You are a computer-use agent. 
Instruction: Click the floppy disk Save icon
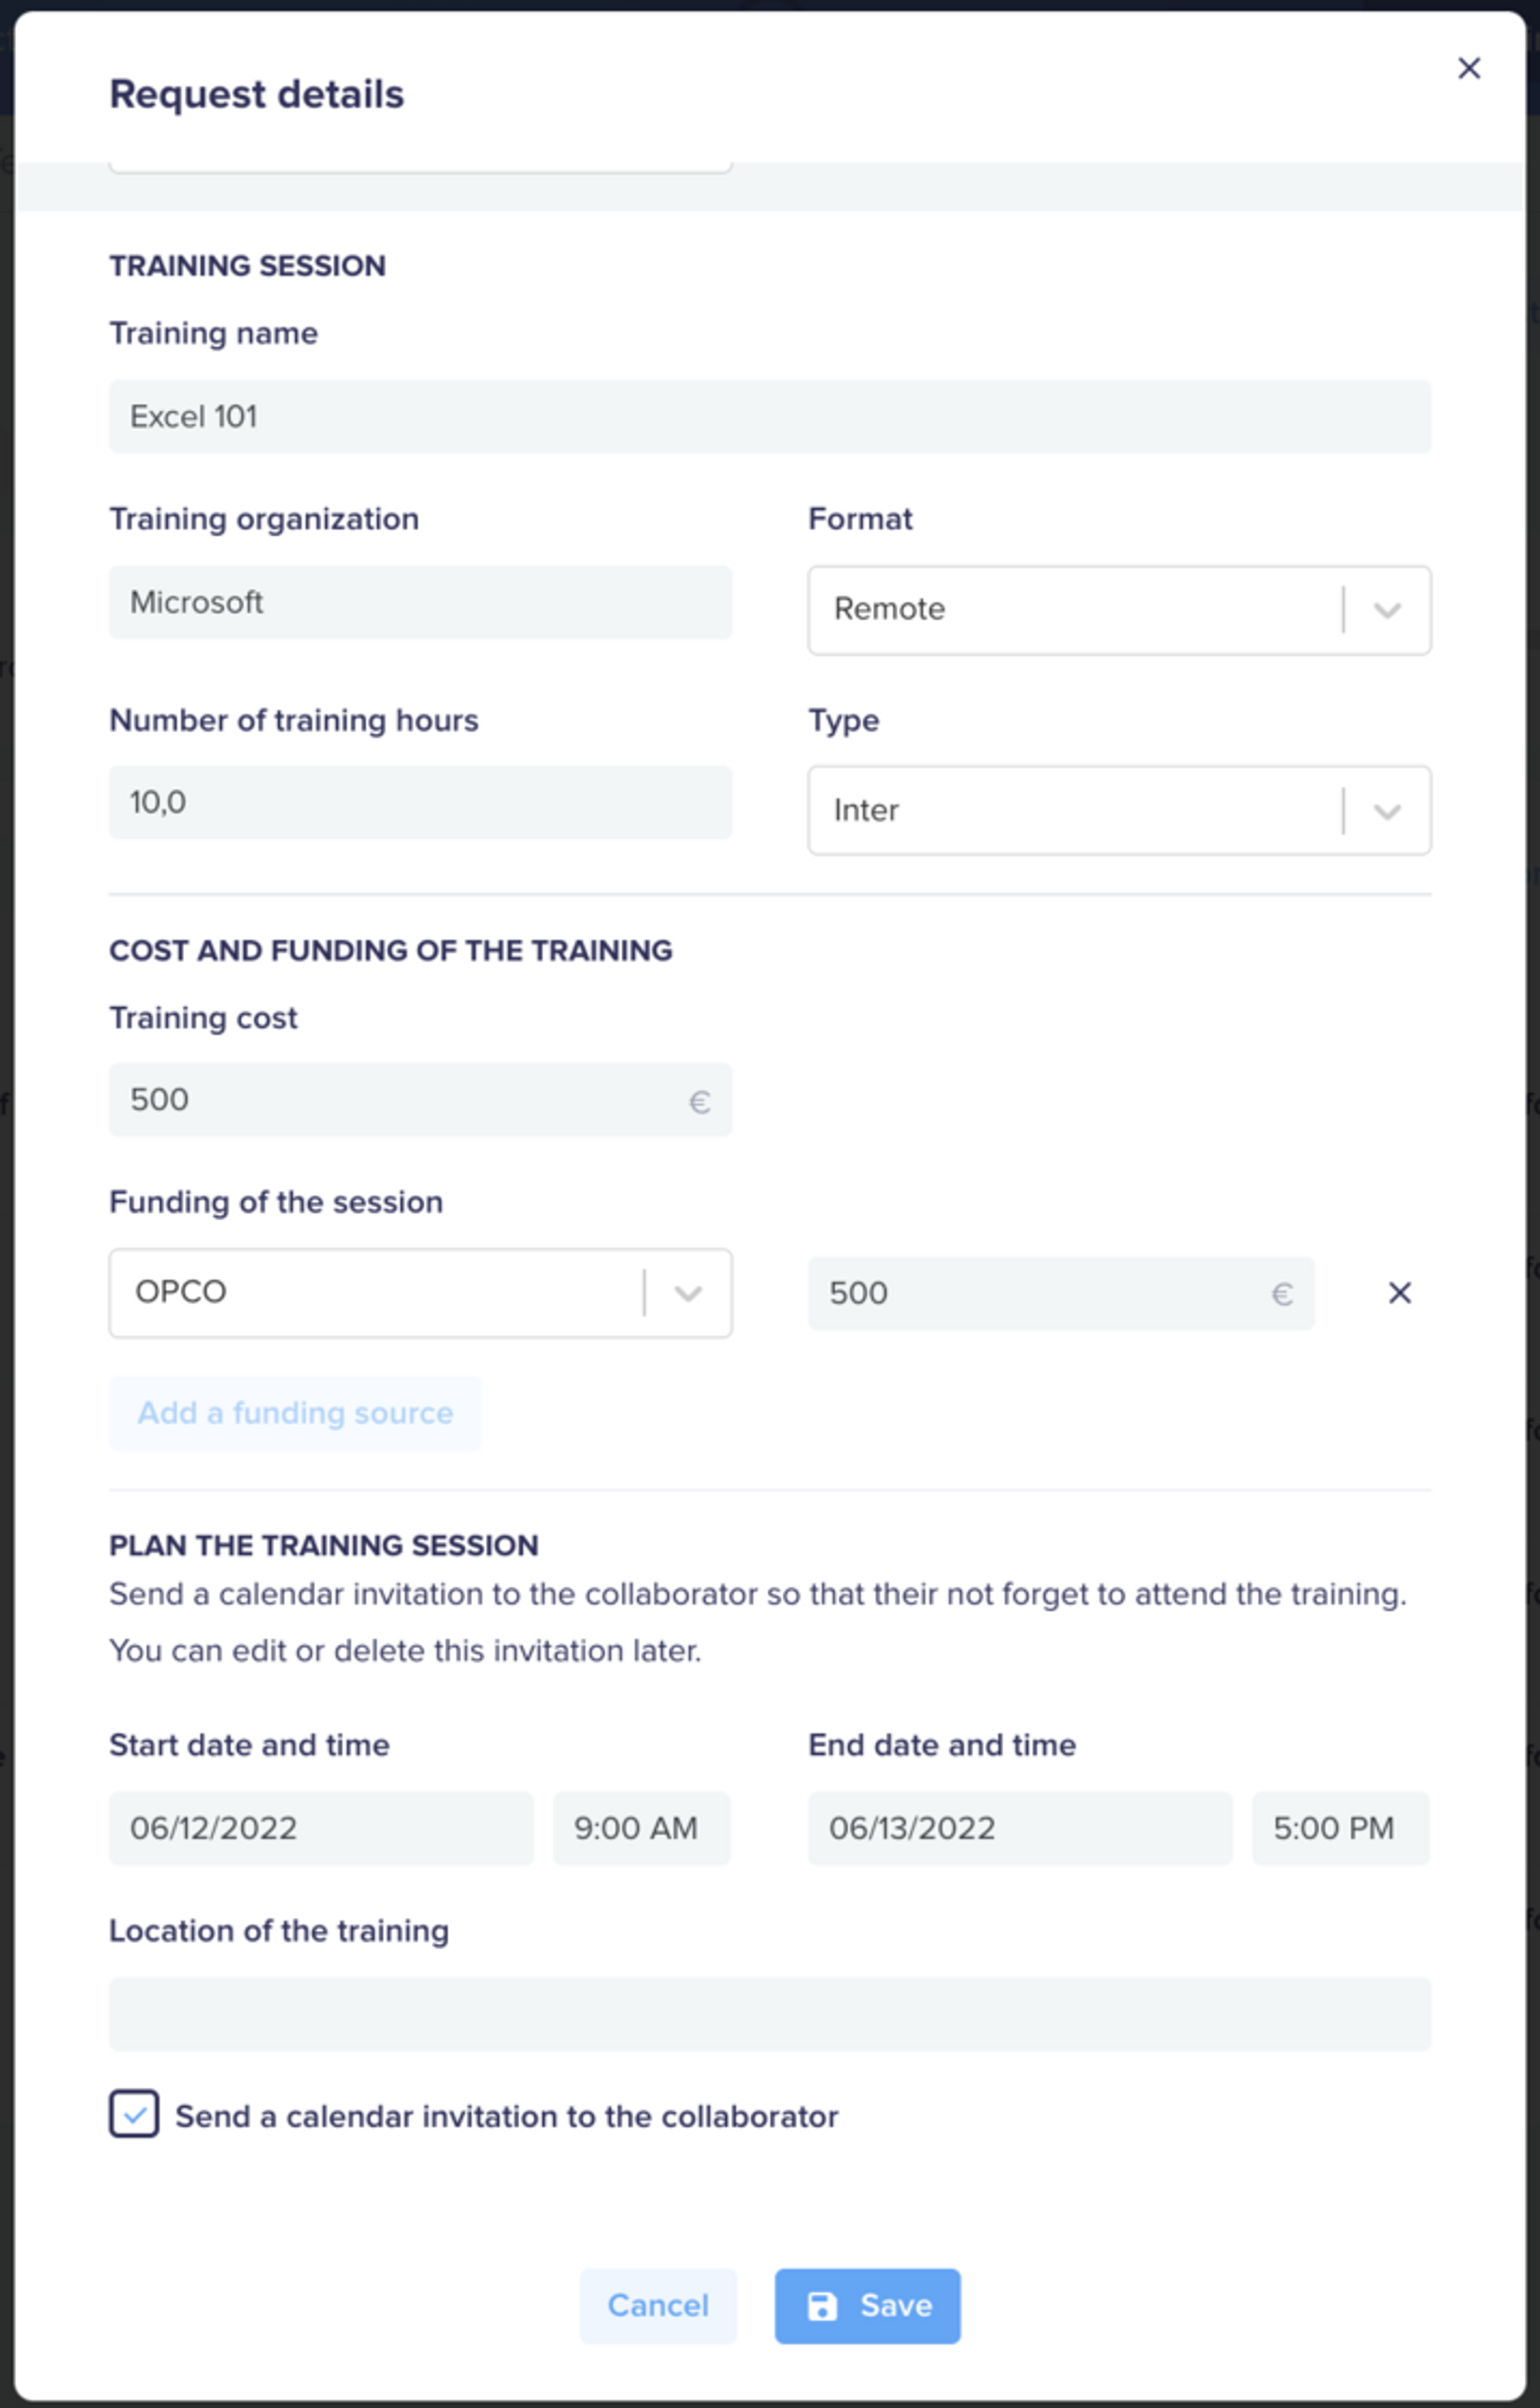(822, 2306)
